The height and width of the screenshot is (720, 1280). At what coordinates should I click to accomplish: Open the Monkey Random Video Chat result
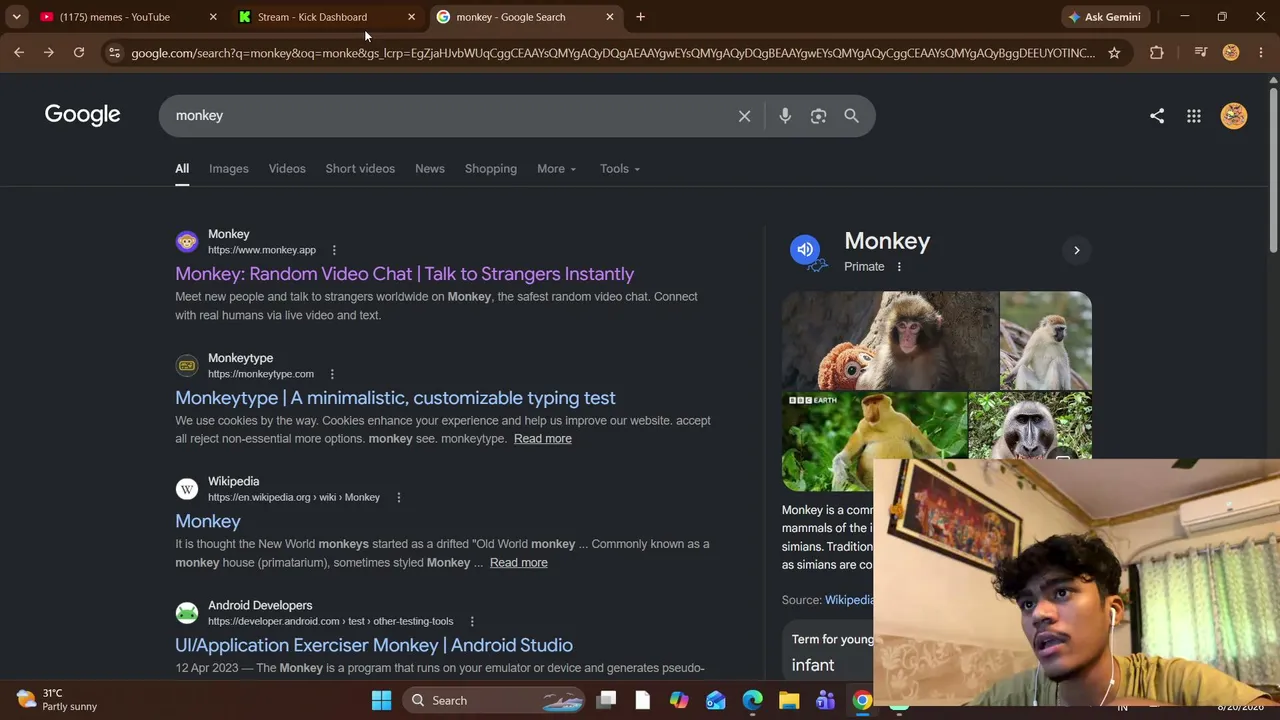point(404,274)
